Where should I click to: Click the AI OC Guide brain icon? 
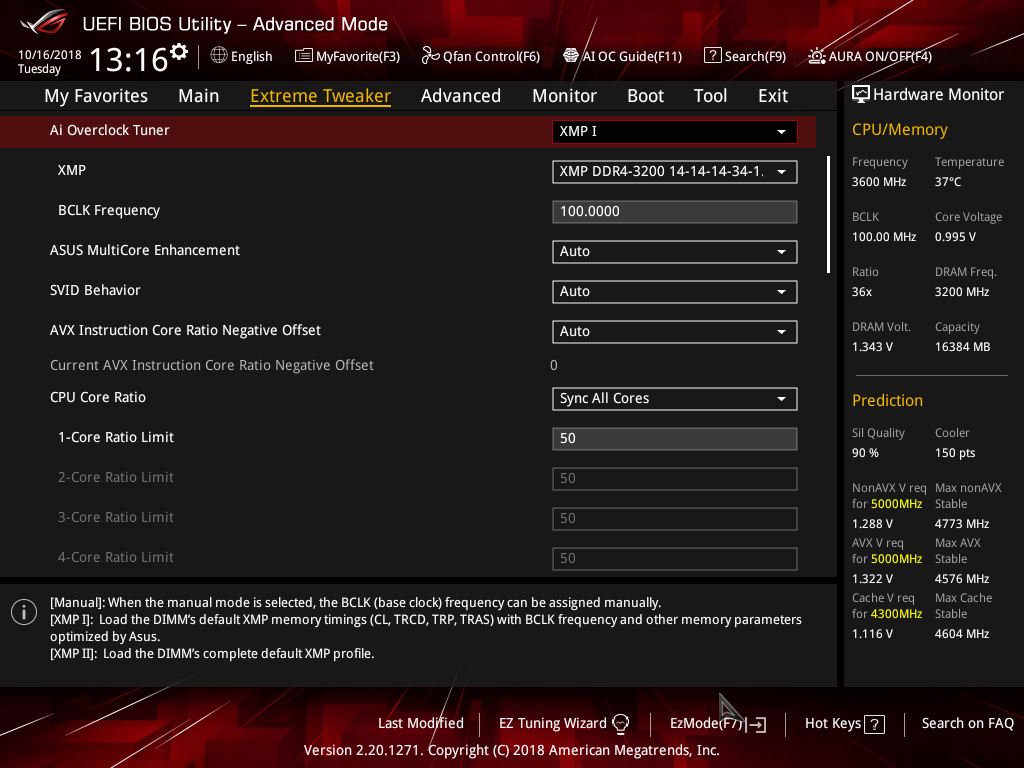click(x=571, y=56)
